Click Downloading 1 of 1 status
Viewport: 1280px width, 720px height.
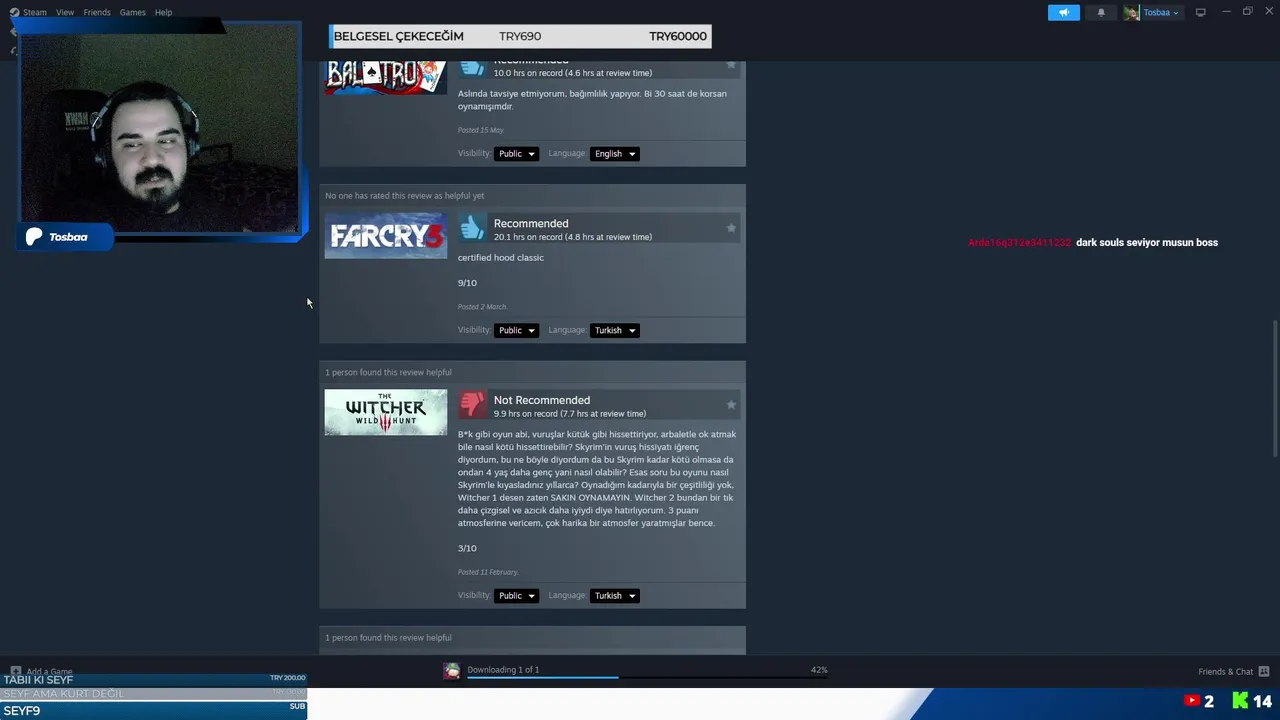503,669
